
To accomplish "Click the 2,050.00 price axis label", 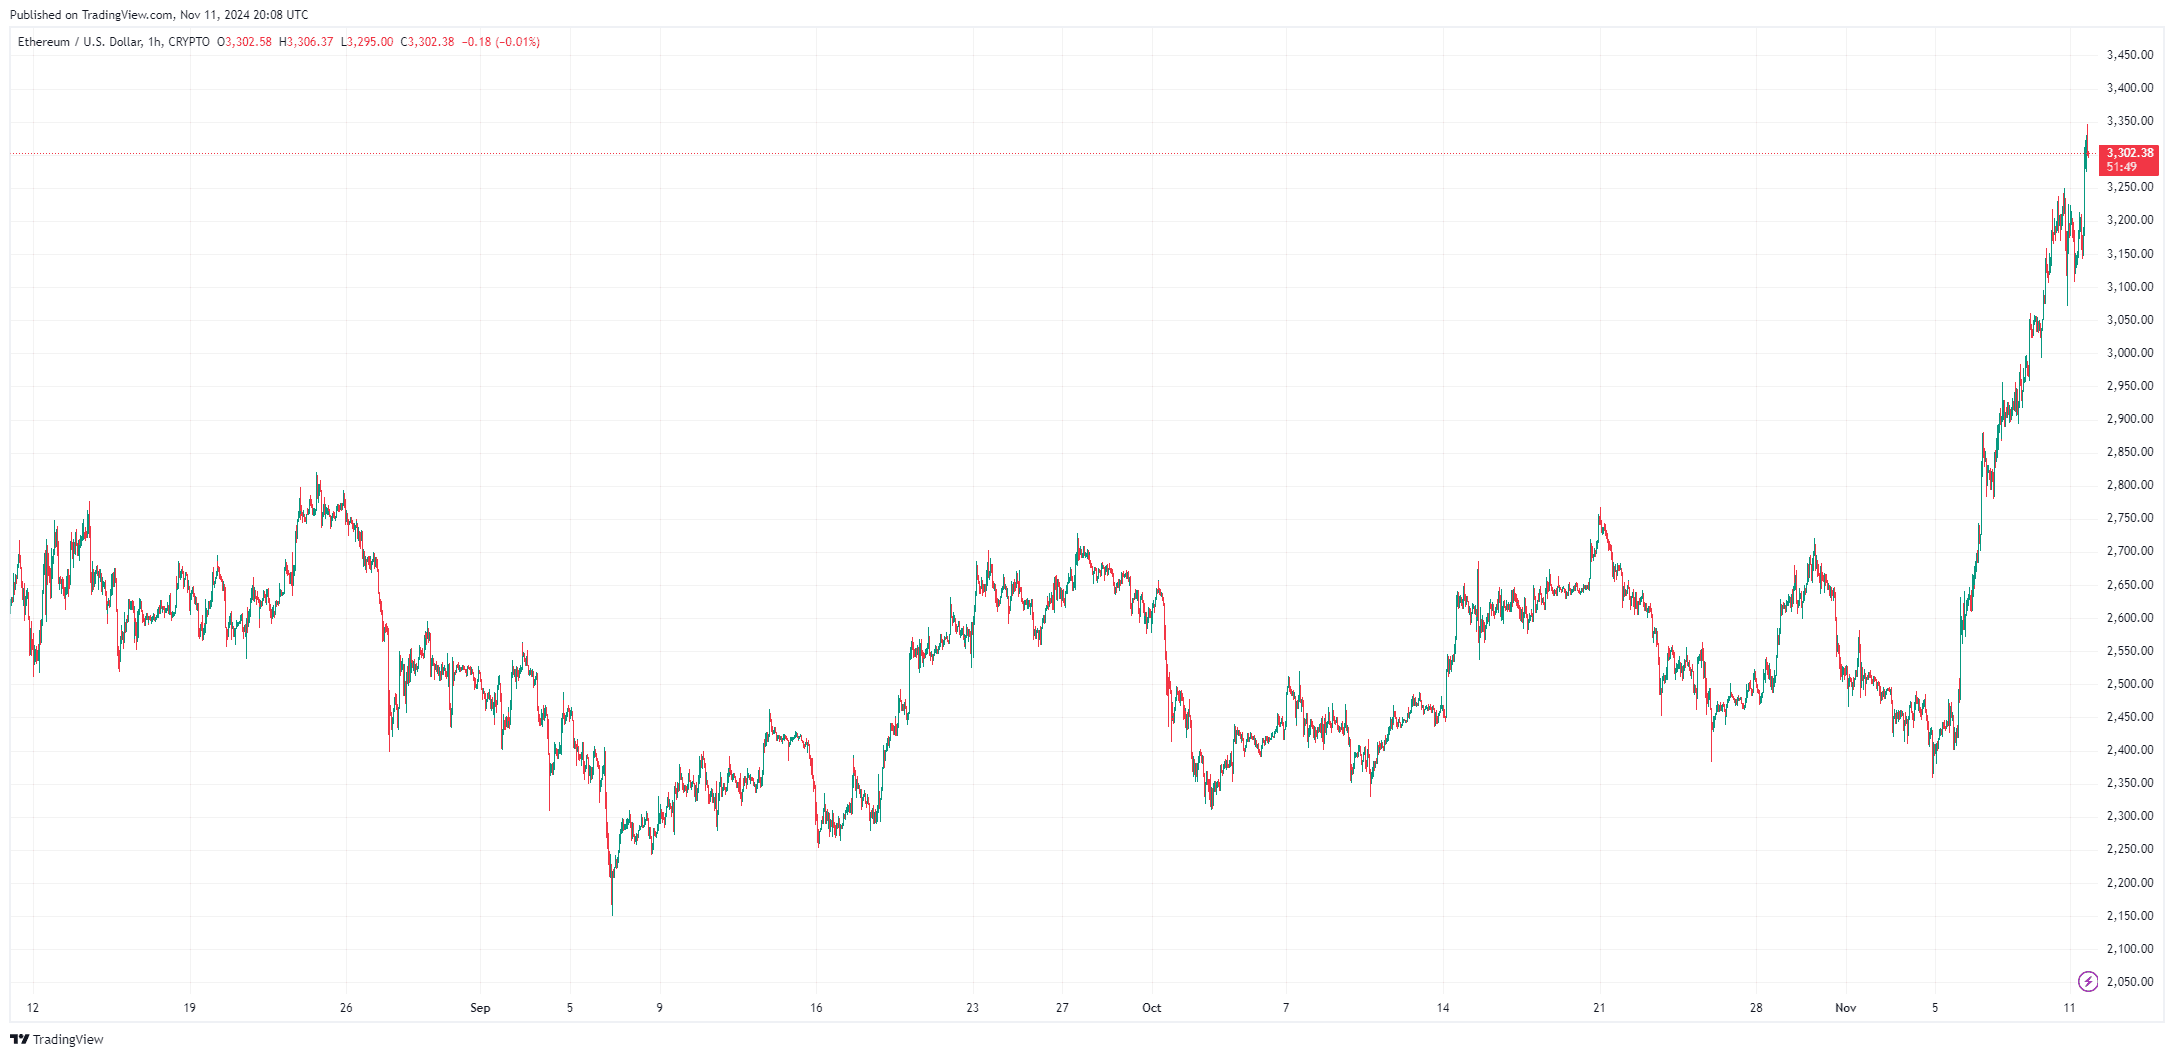I will click(x=2130, y=982).
